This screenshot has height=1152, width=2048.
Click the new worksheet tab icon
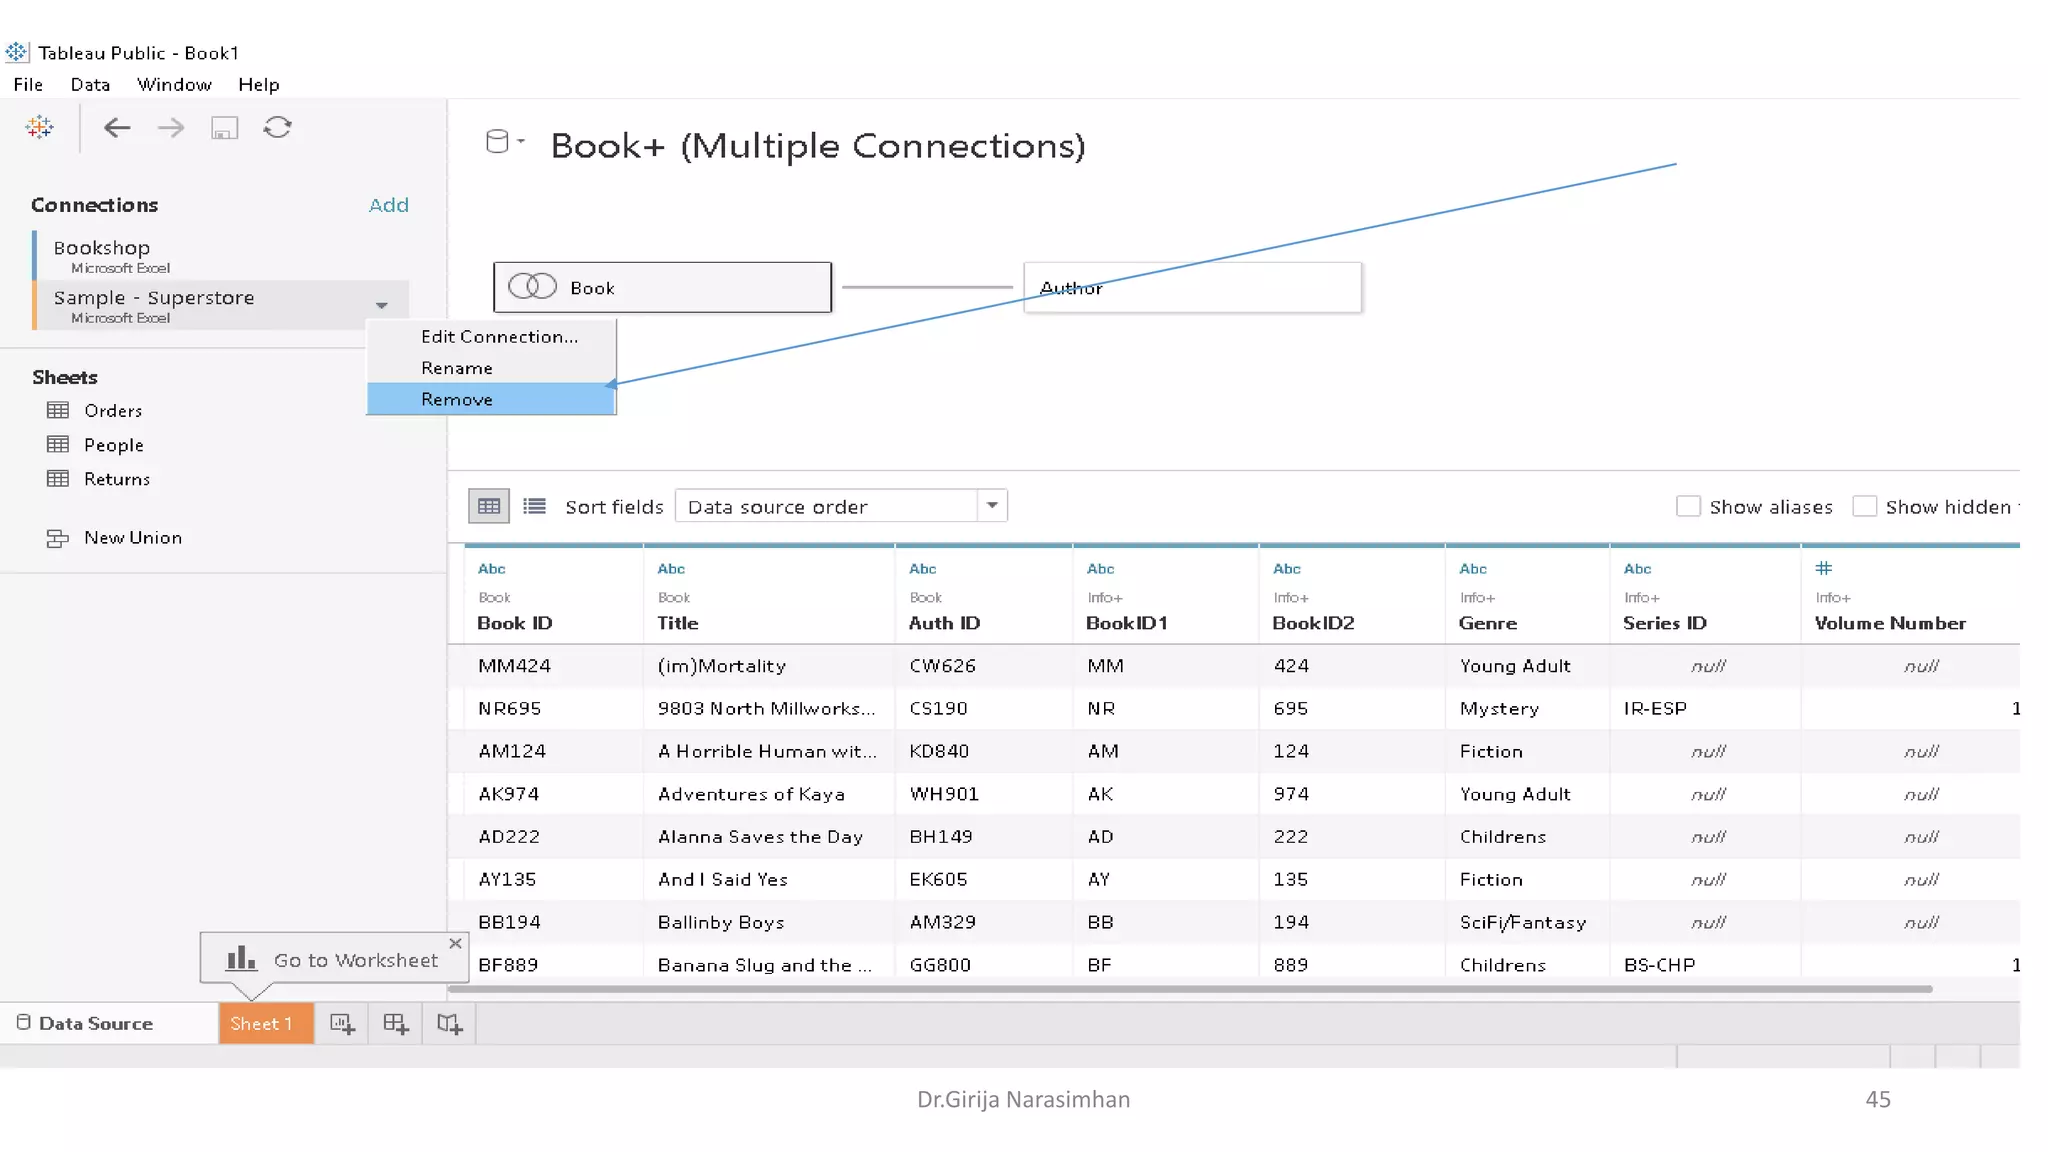tap(342, 1024)
